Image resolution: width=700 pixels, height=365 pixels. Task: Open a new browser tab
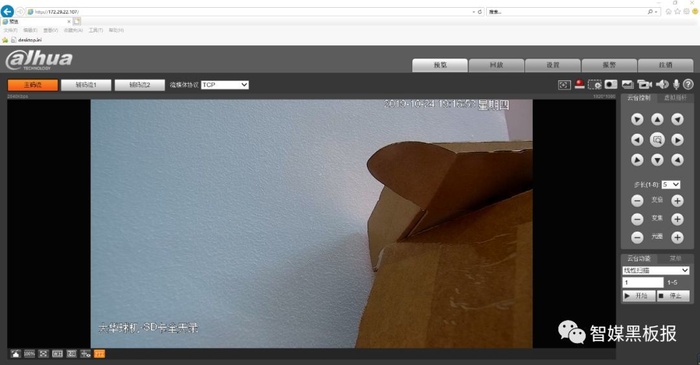pos(77,21)
